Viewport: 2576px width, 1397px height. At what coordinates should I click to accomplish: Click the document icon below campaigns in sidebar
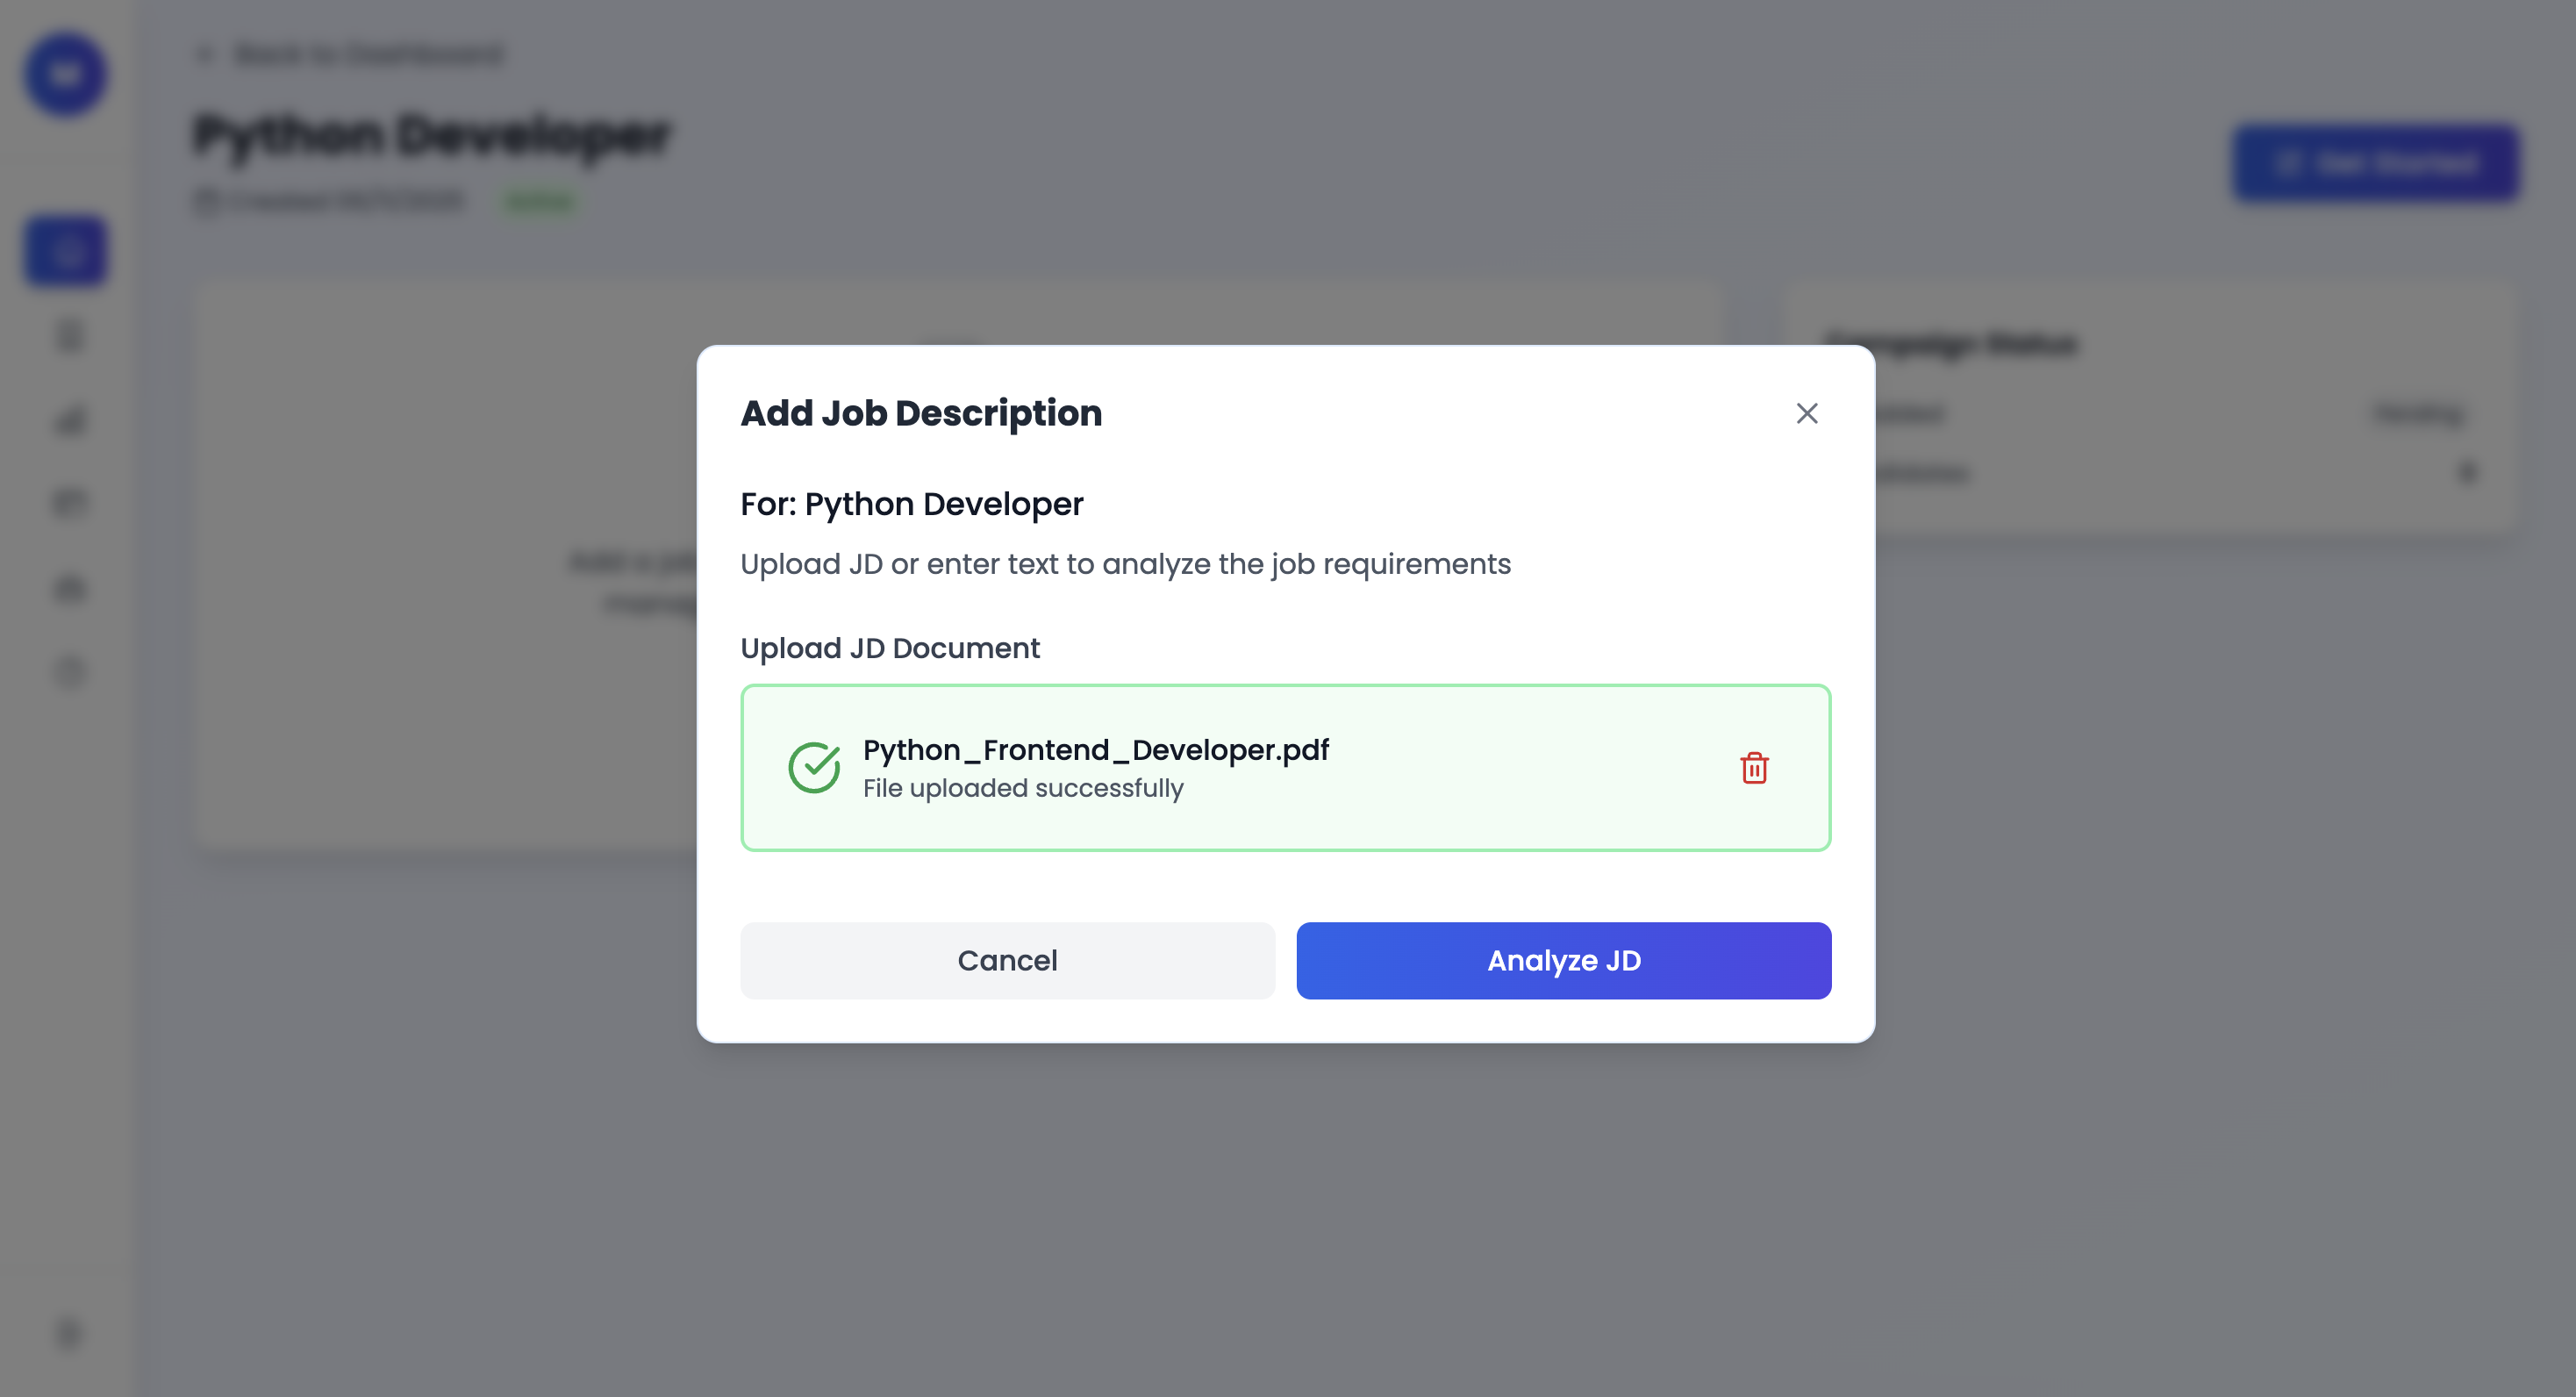[x=66, y=335]
